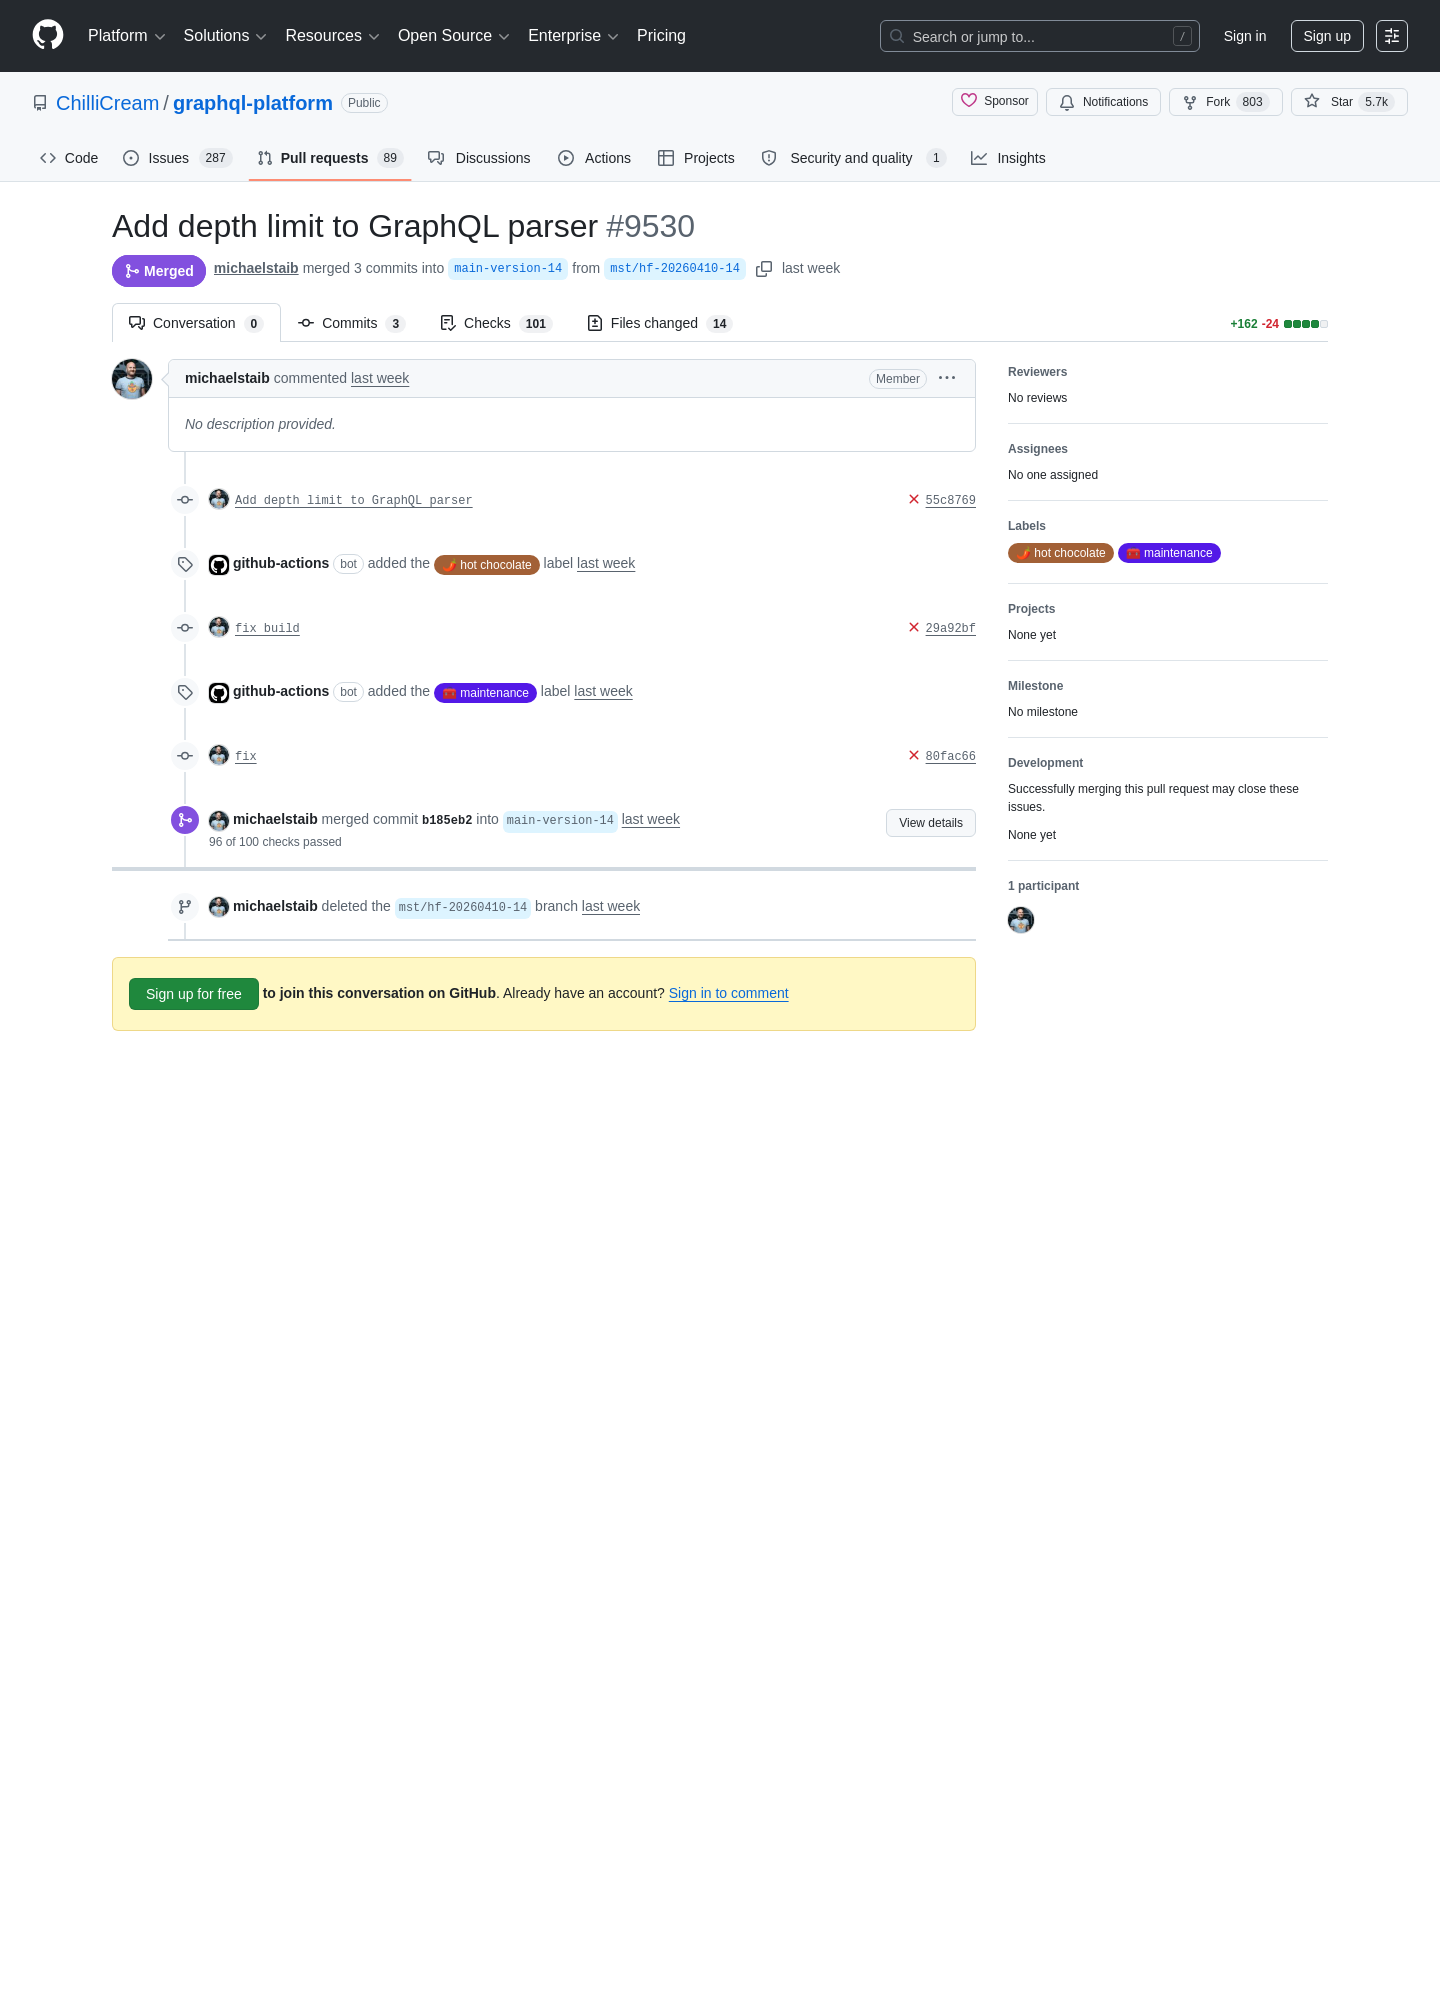The width and height of the screenshot is (1440, 2000).
Task: Click the View details button
Action: click(930, 823)
